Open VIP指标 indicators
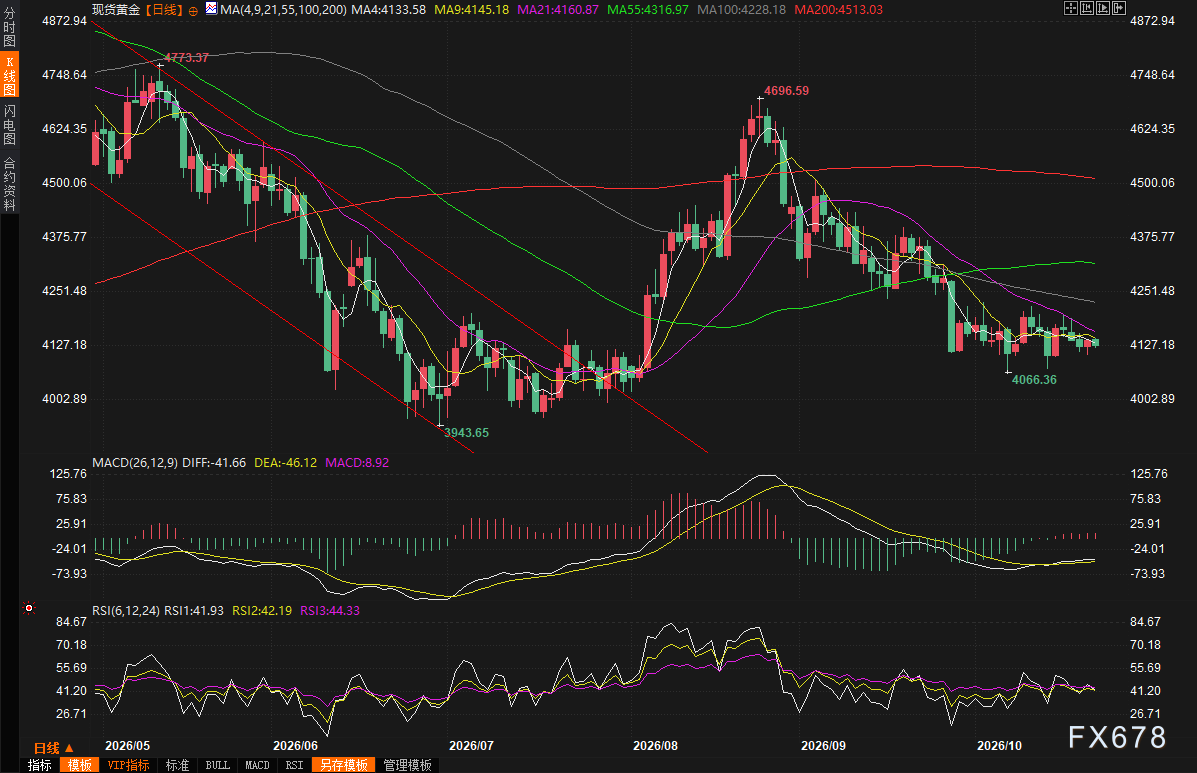Image resolution: width=1197 pixels, height=773 pixels. point(128,765)
